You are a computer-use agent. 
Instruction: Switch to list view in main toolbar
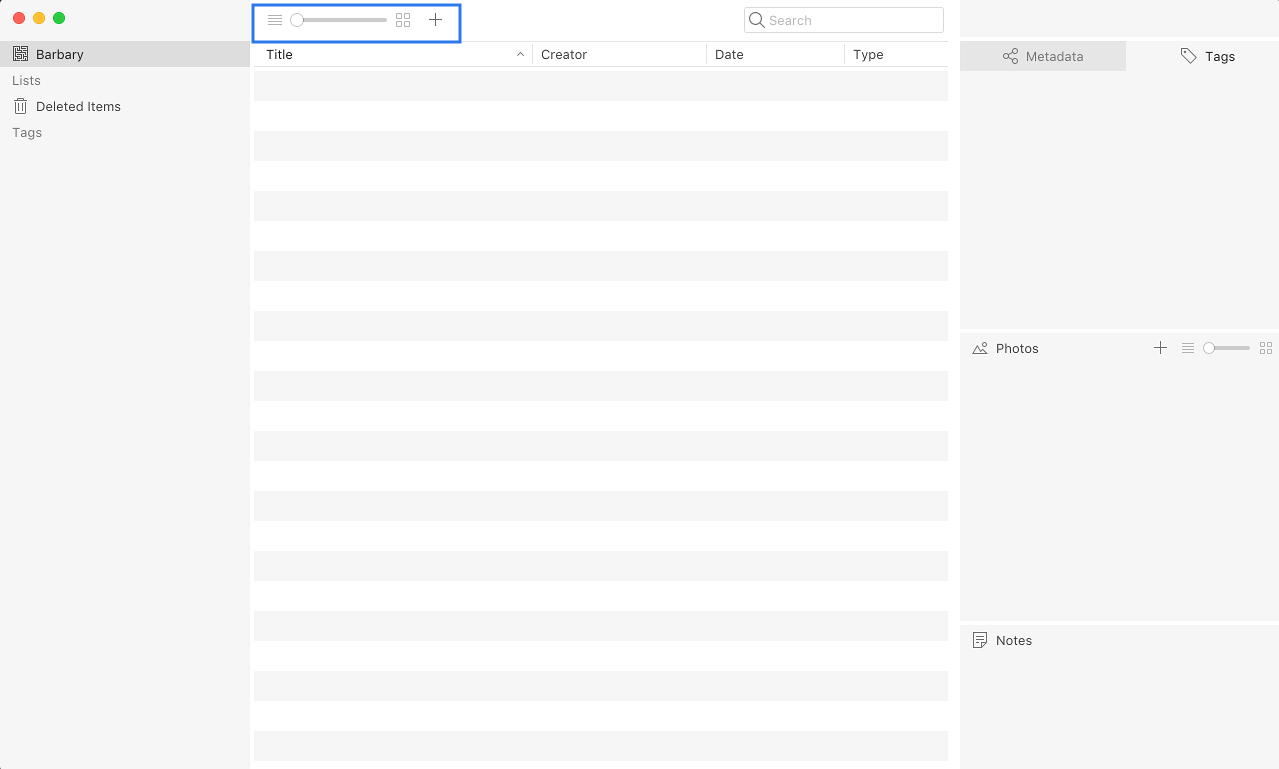coord(275,20)
